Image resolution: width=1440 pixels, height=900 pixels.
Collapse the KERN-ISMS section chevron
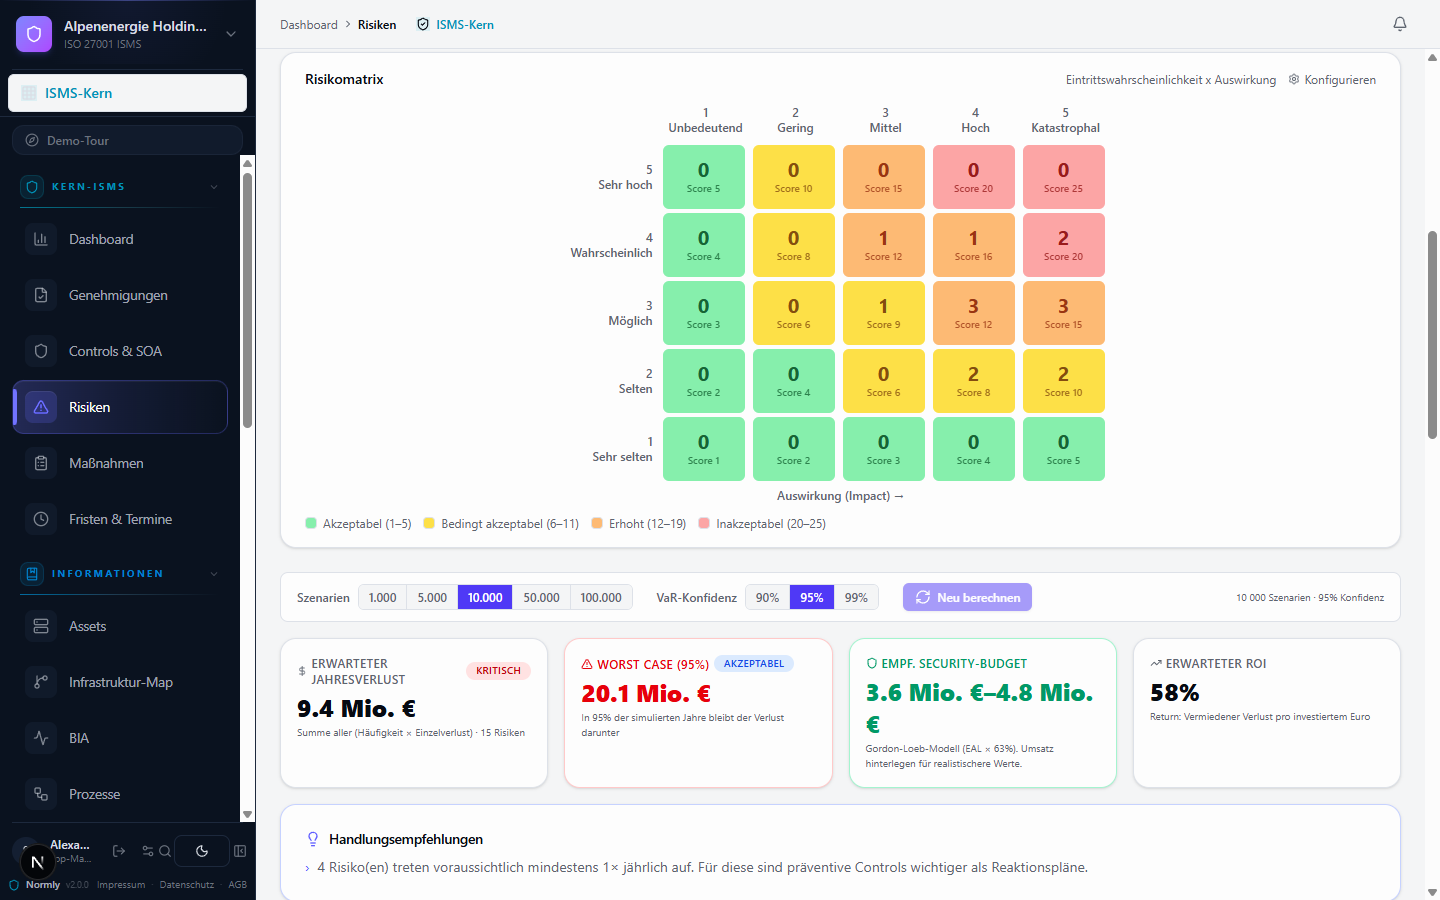(x=214, y=187)
